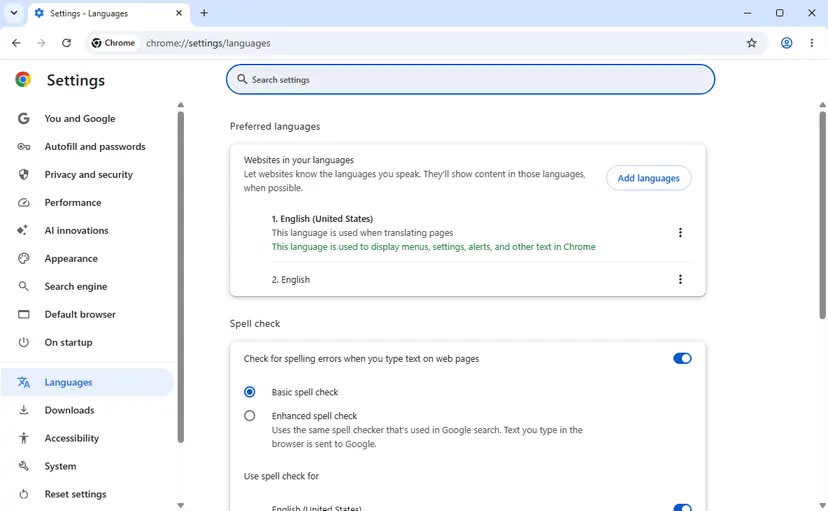This screenshot has width=828, height=511.
Task: Open more actions for 2. English
Action: pos(680,279)
